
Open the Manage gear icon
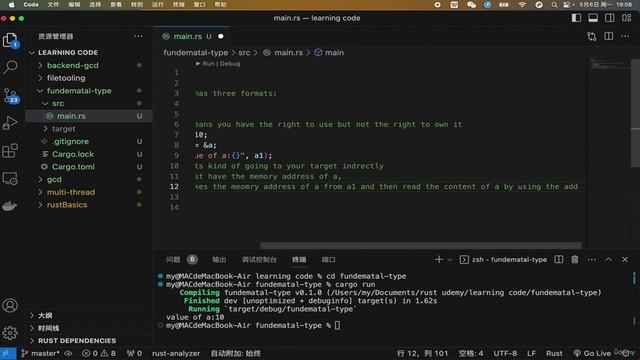tap(10, 333)
